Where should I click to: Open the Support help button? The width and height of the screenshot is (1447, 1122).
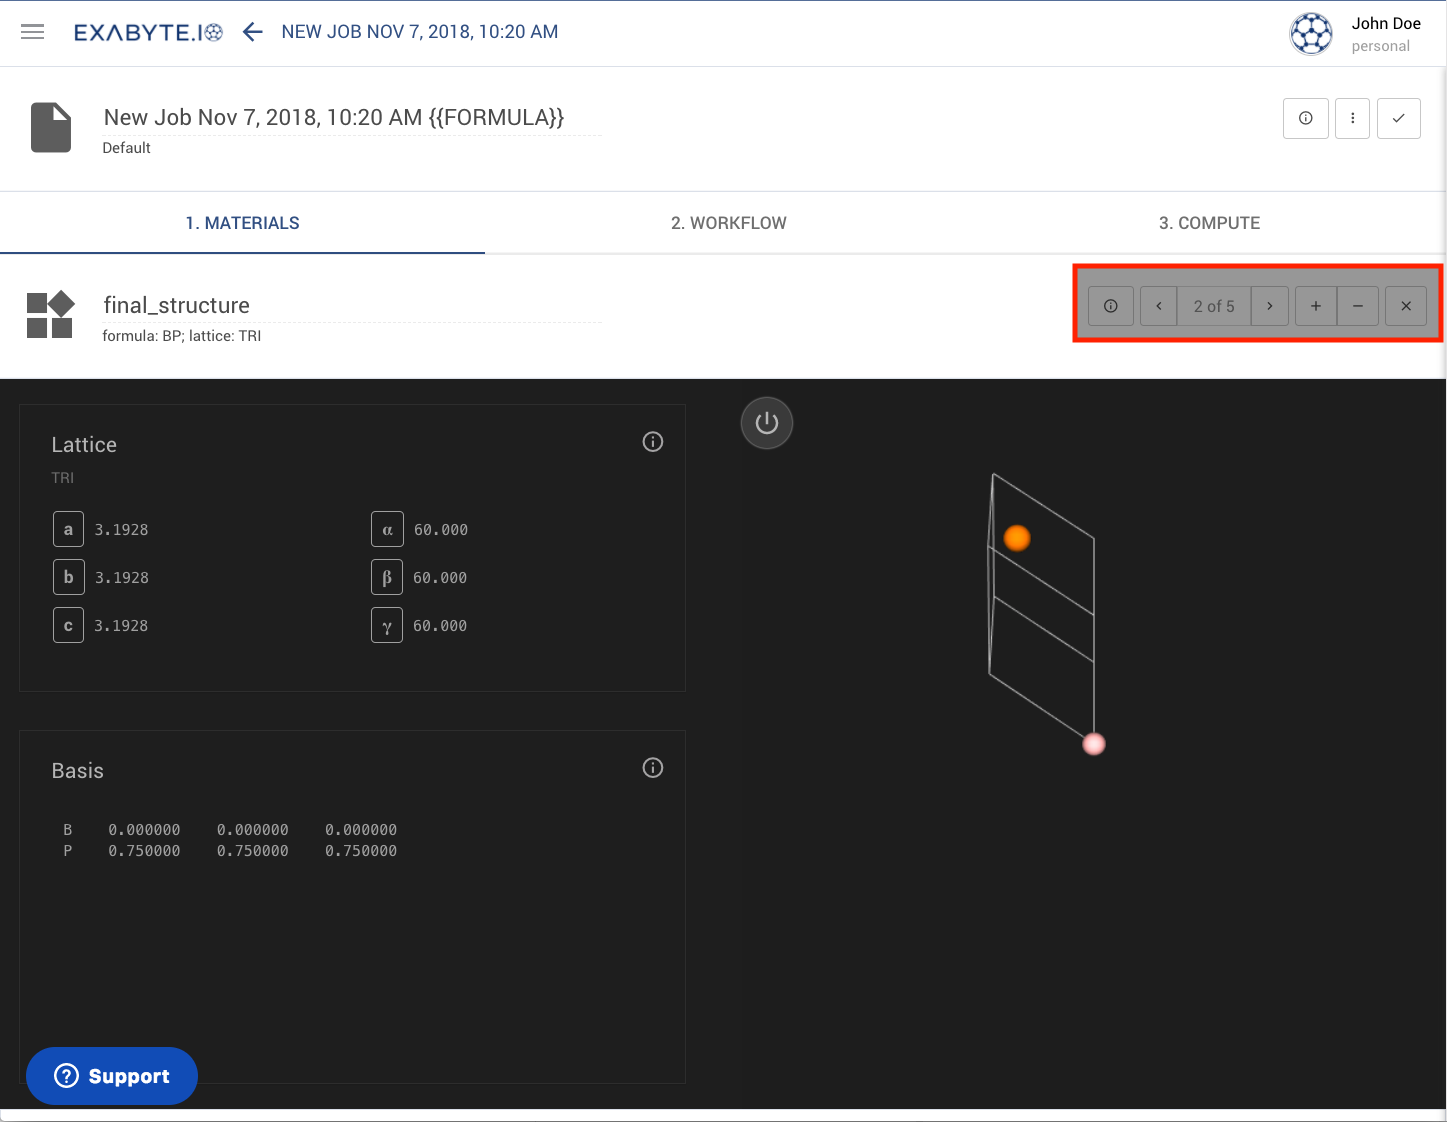click(x=112, y=1076)
